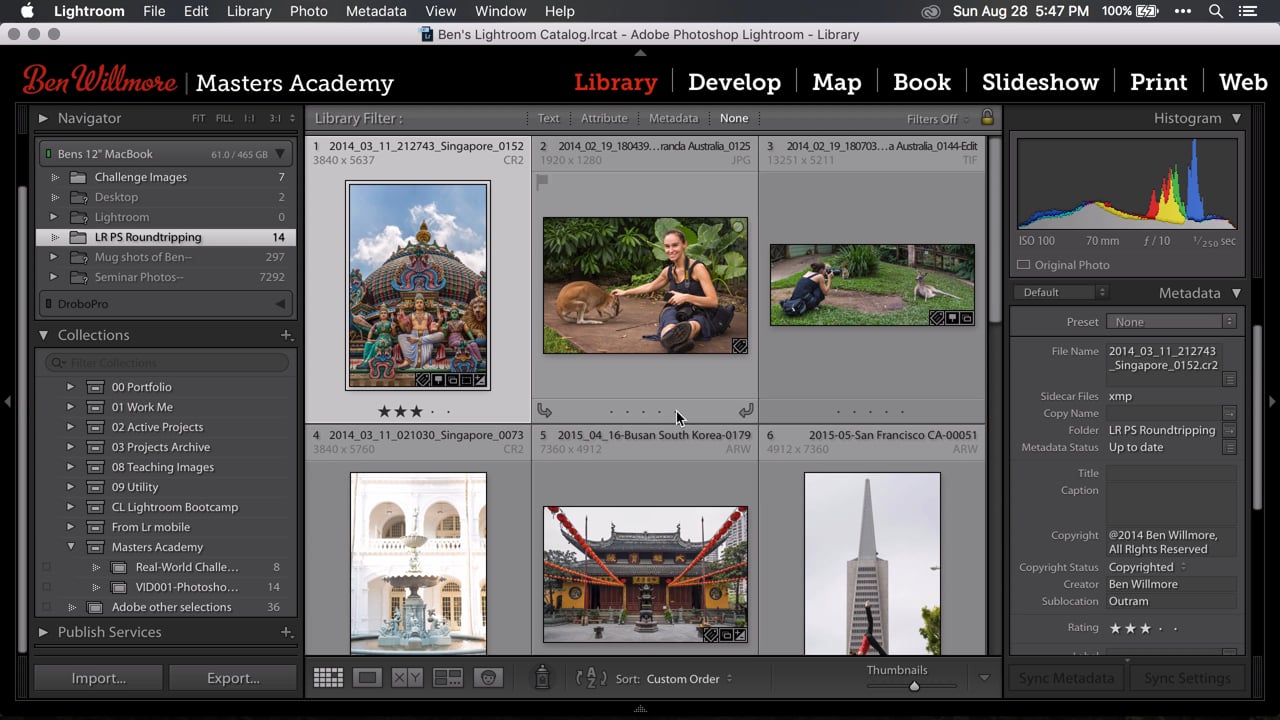Expand the Publish Services panel
This screenshot has height=720, width=1280.
coord(43,632)
